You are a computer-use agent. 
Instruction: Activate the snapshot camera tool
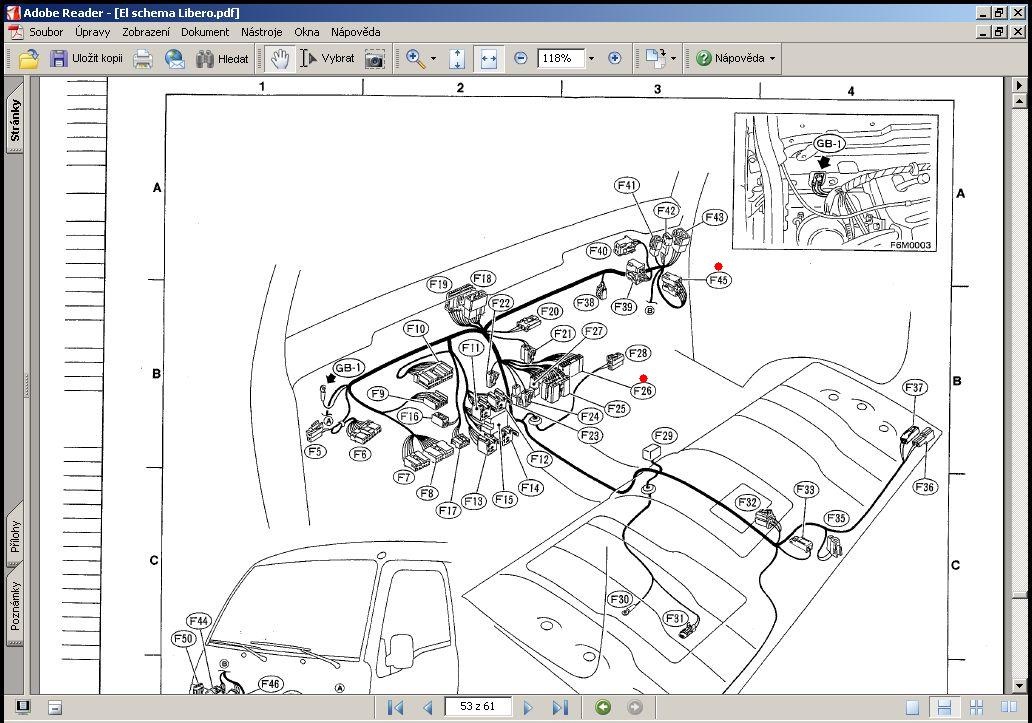tap(374, 59)
